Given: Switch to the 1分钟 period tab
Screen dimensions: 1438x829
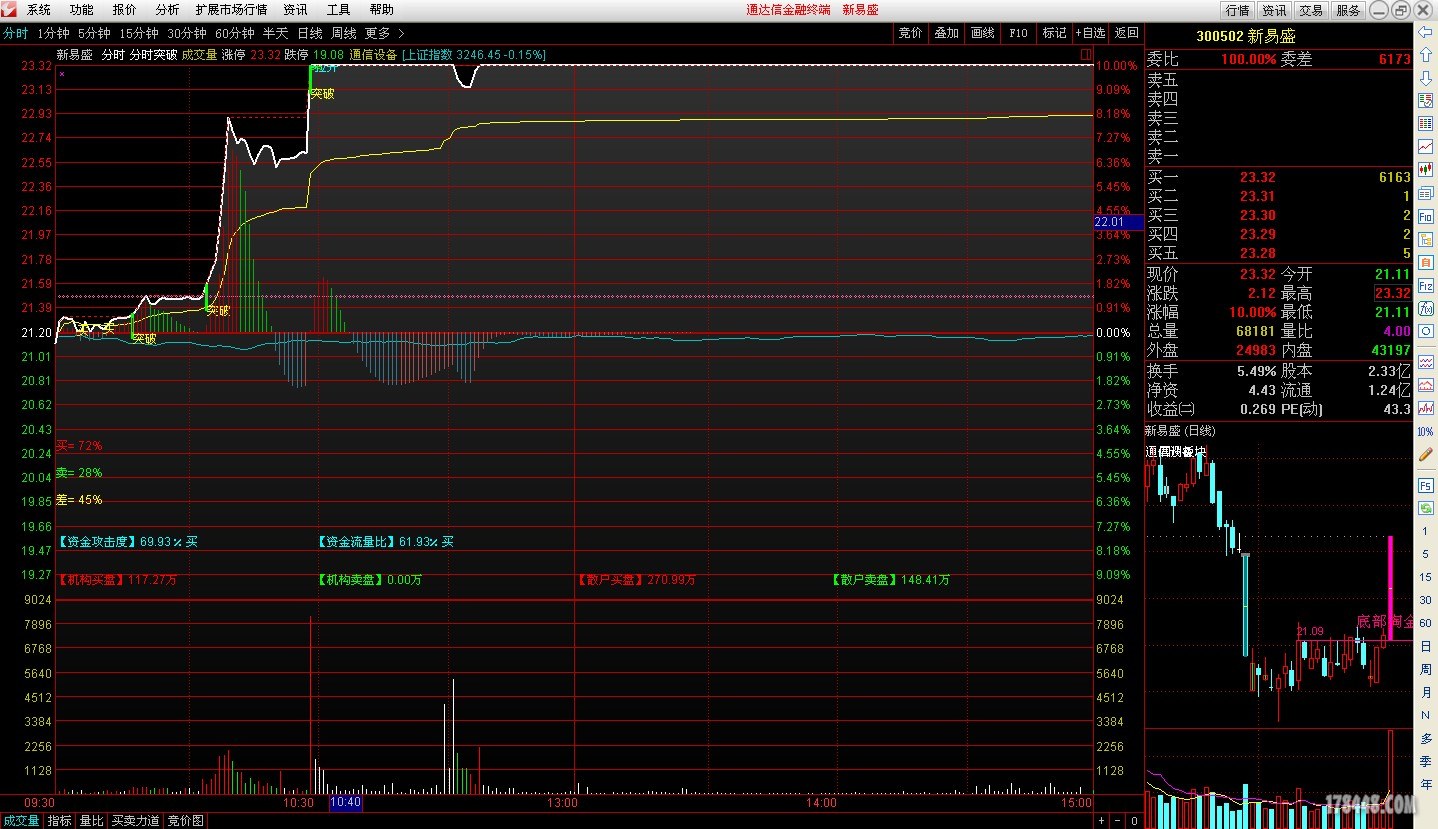Looking at the screenshot, I should [53, 33].
